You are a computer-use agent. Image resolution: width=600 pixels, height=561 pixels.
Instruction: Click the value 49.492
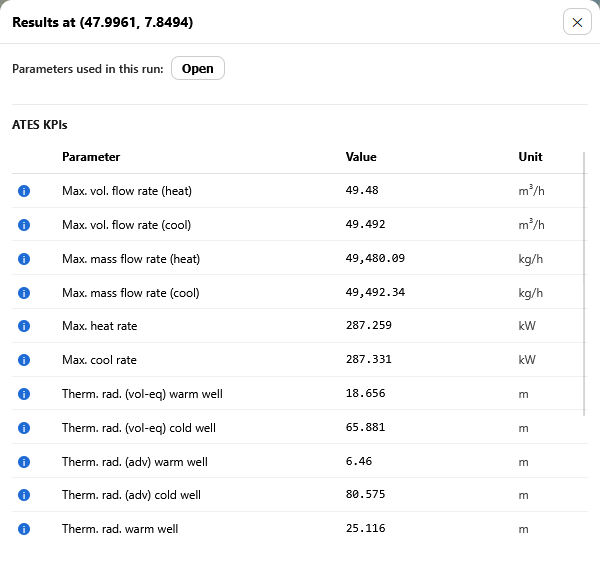click(x=365, y=224)
